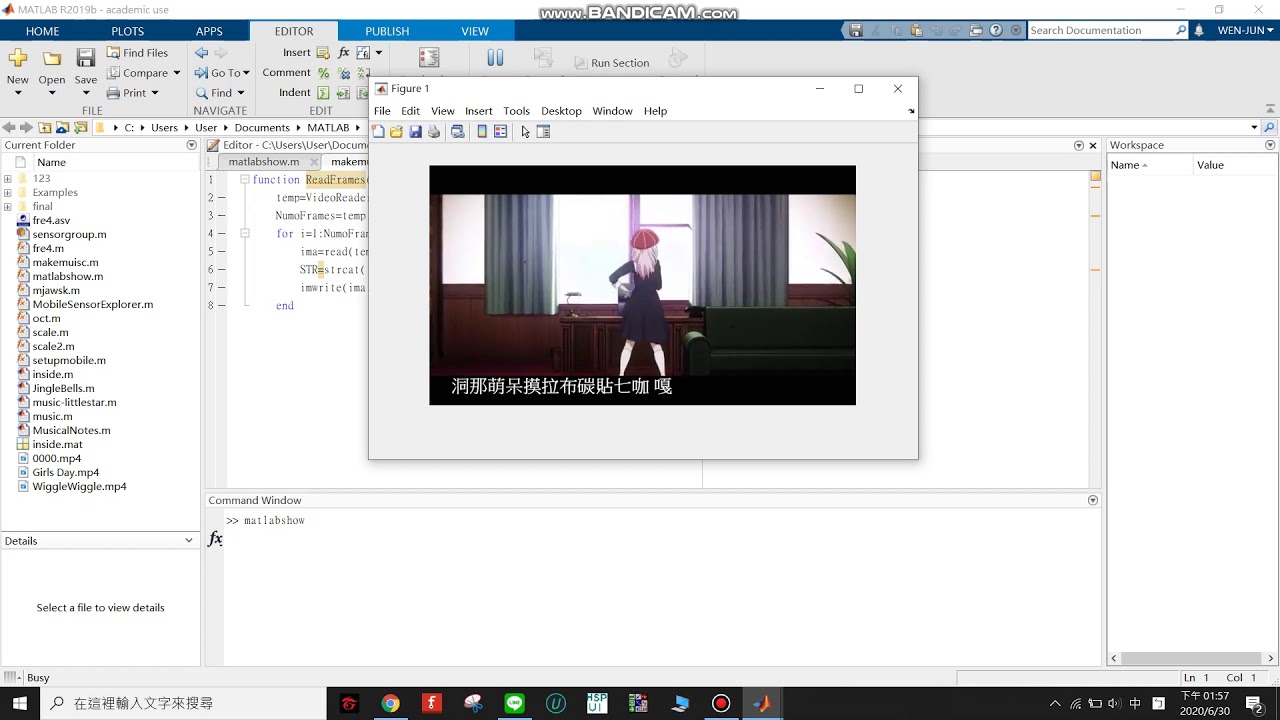Viewport: 1280px width, 720px height.
Task: Click the Run Section button
Action: [x=610, y=63]
